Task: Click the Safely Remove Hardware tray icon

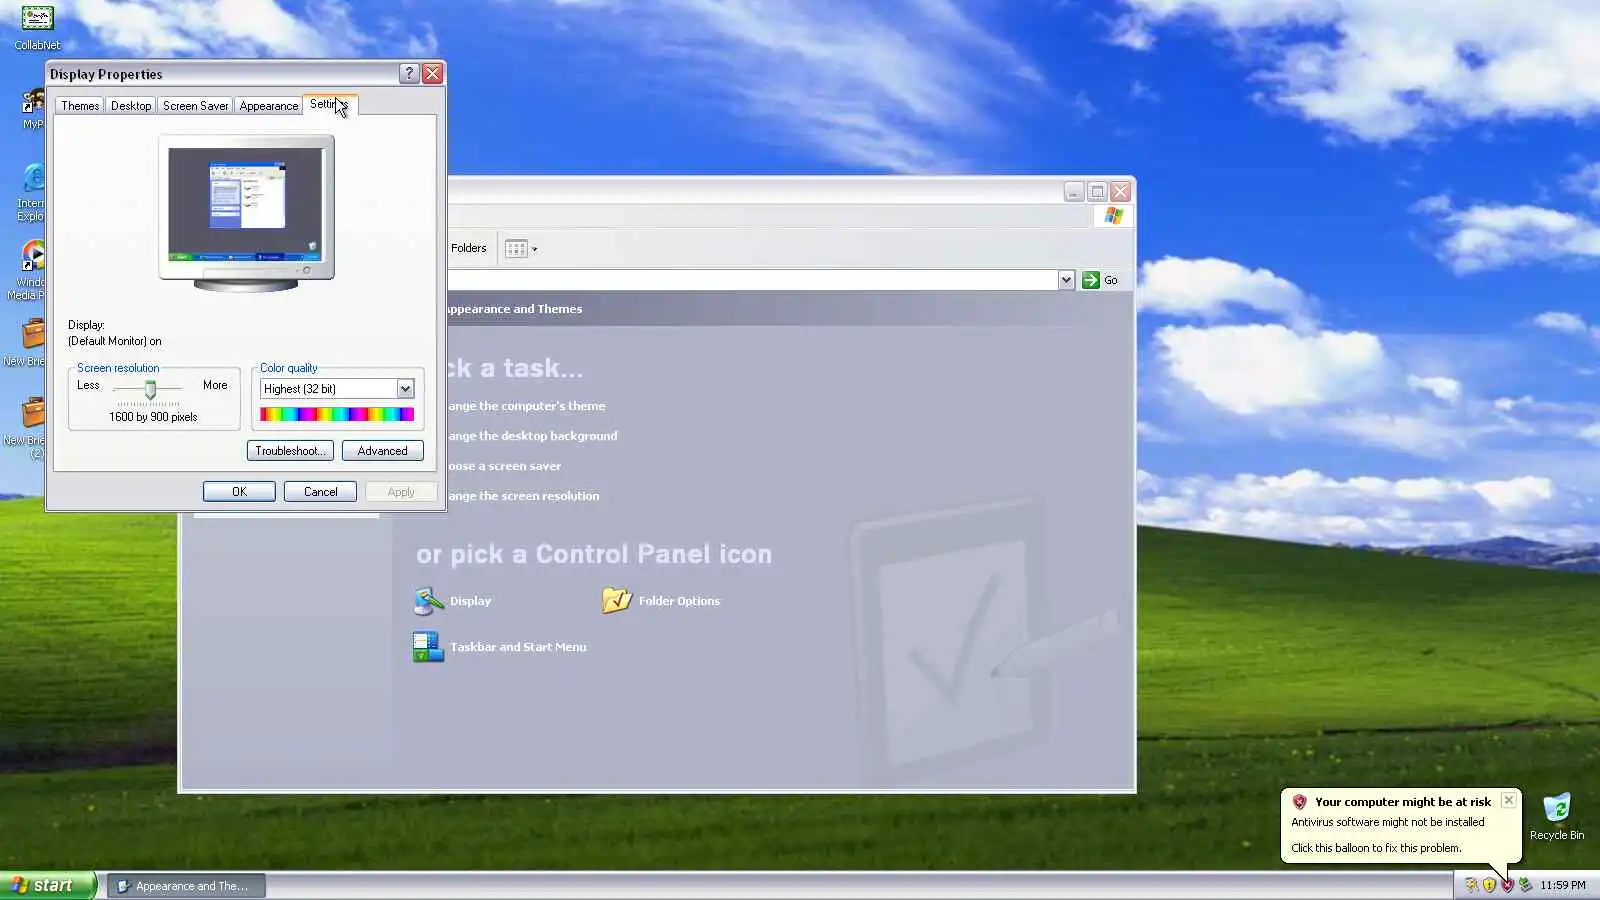Action: click(x=1525, y=885)
